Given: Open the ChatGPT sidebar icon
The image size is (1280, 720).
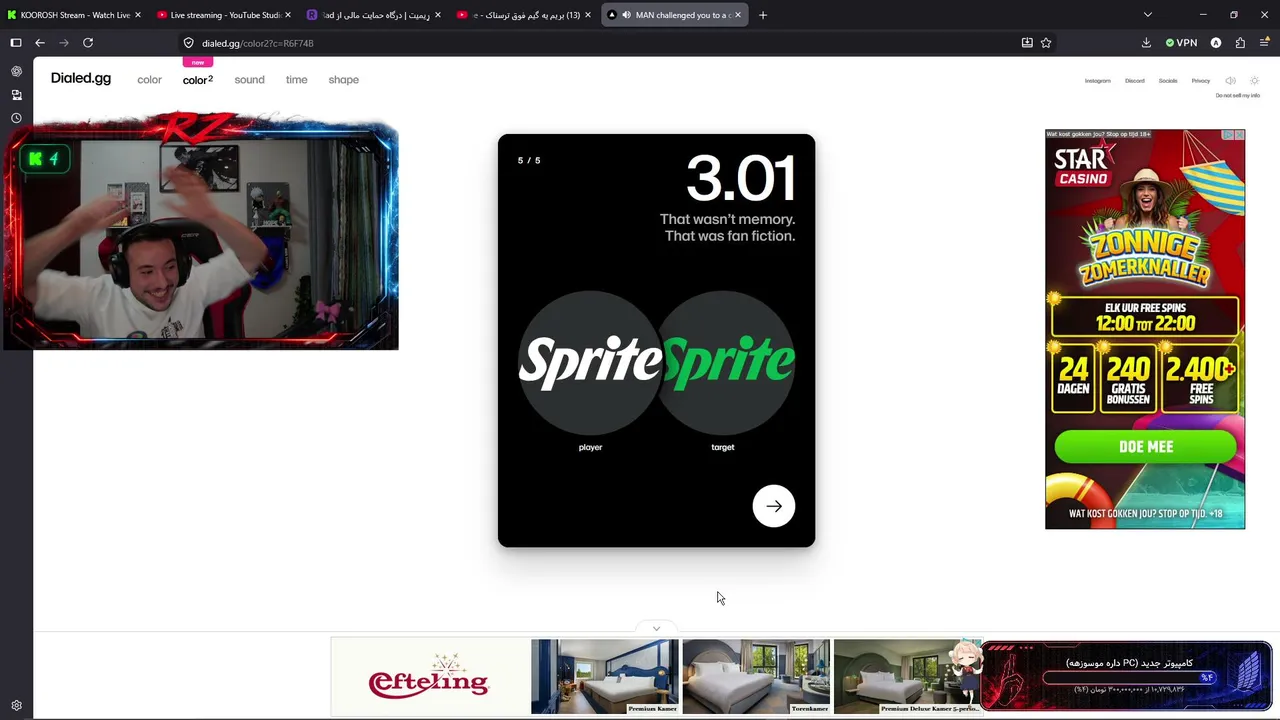Looking at the screenshot, I should [16, 72].
